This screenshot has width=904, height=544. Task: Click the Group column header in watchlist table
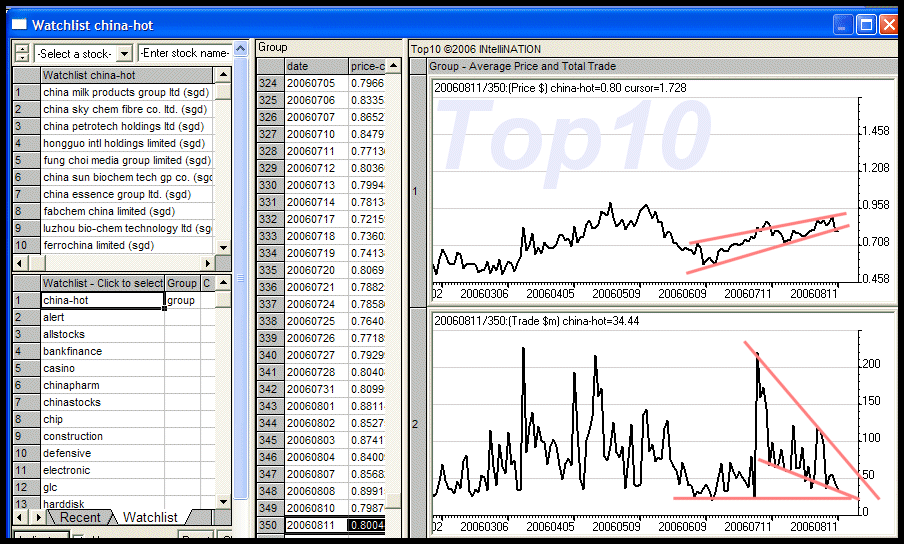coord(182,283)
